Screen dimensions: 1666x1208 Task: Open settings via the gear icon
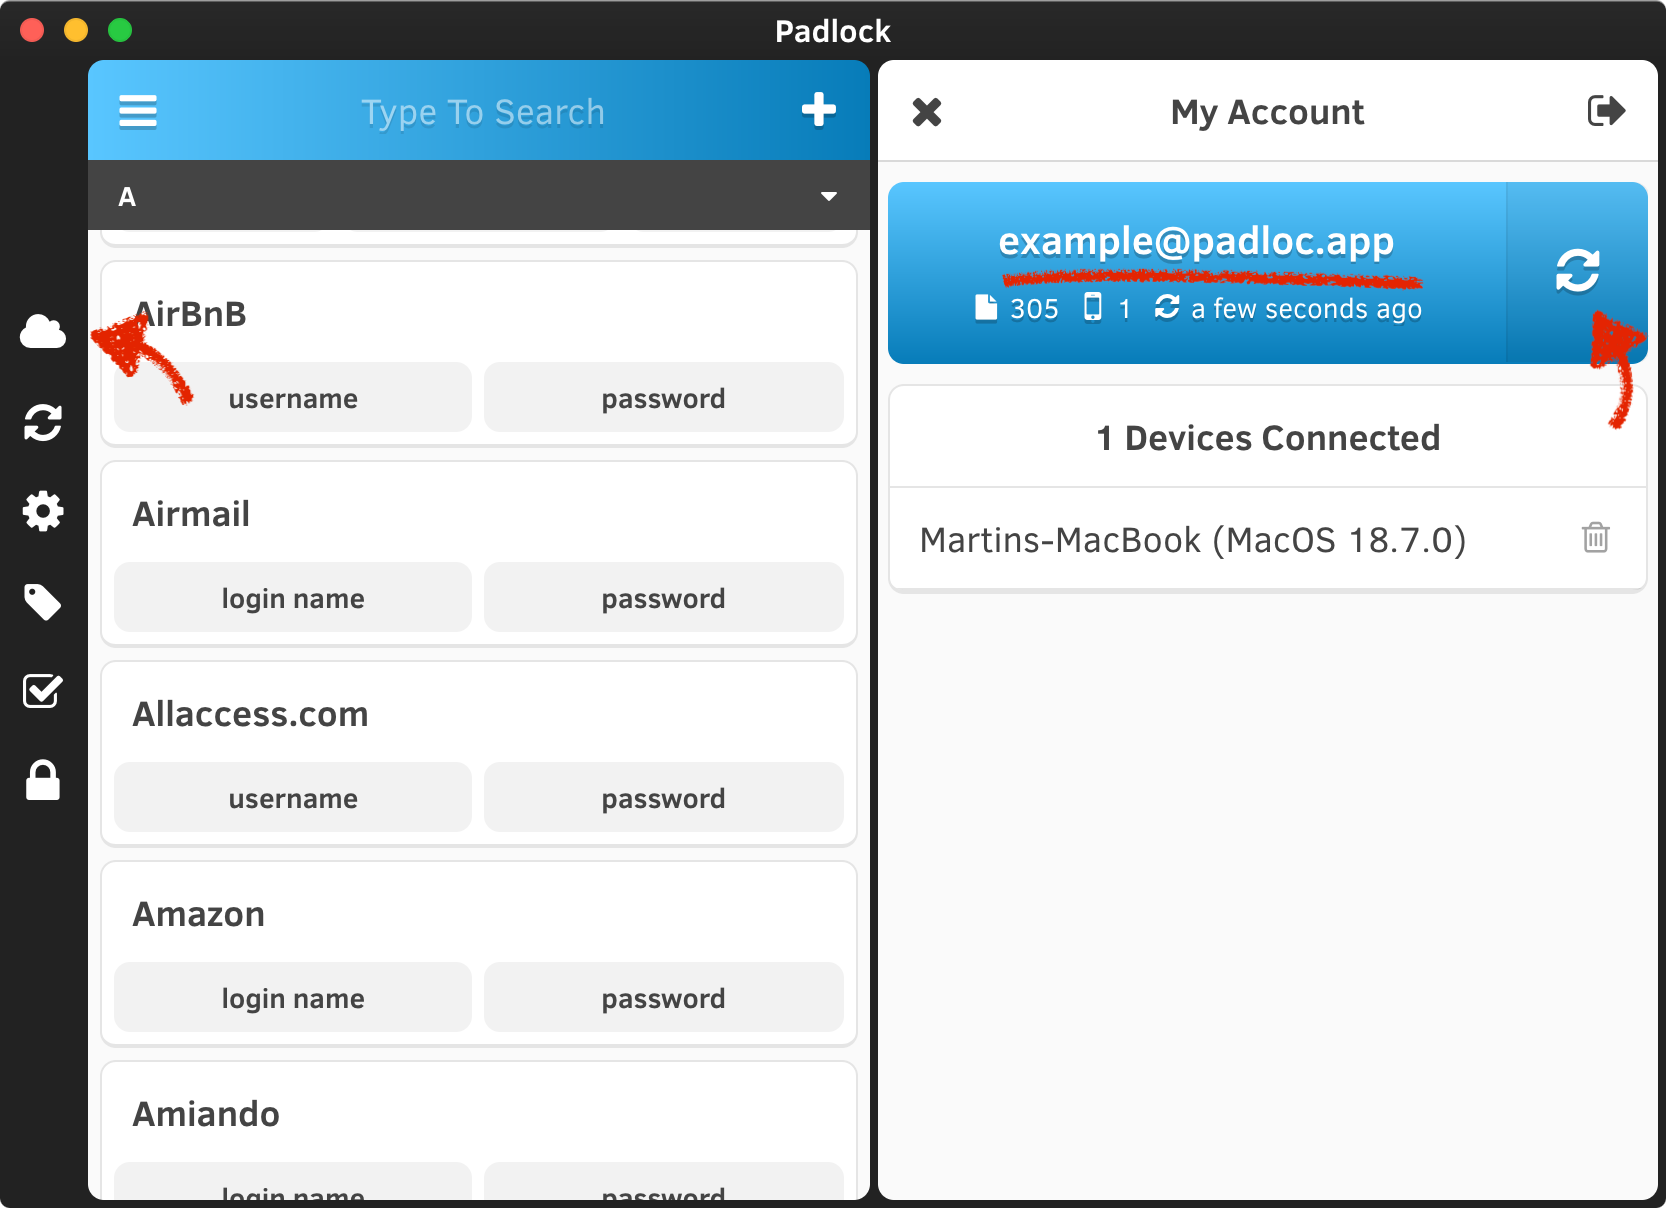(43, 512)
